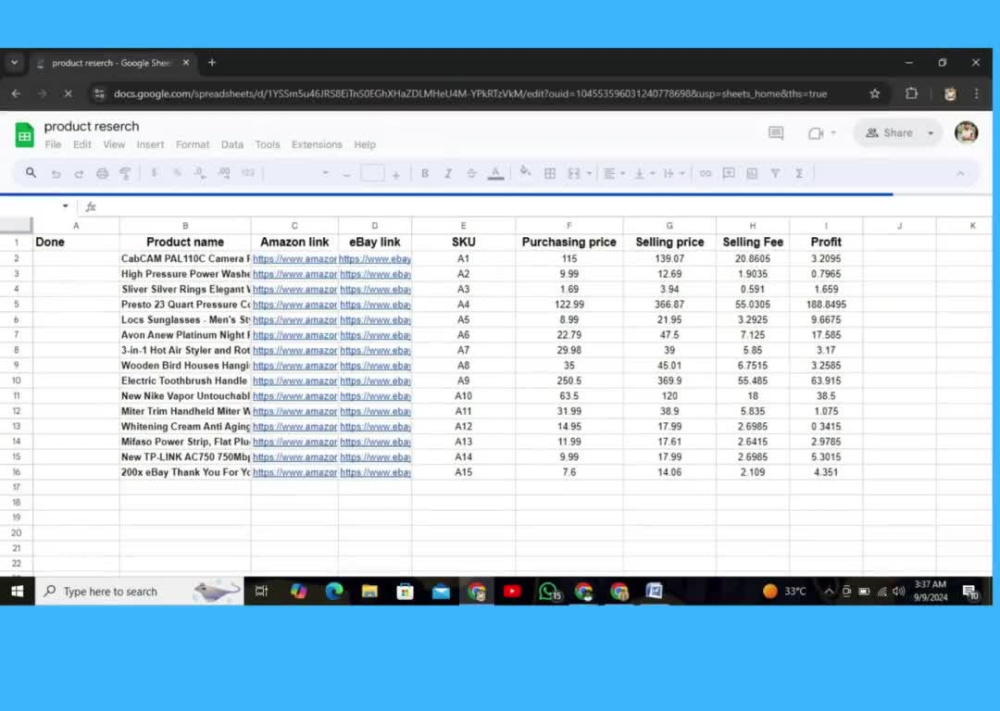
Task: Click the Windows Start button
Action: pyautogui.click(x=17, y=591)
